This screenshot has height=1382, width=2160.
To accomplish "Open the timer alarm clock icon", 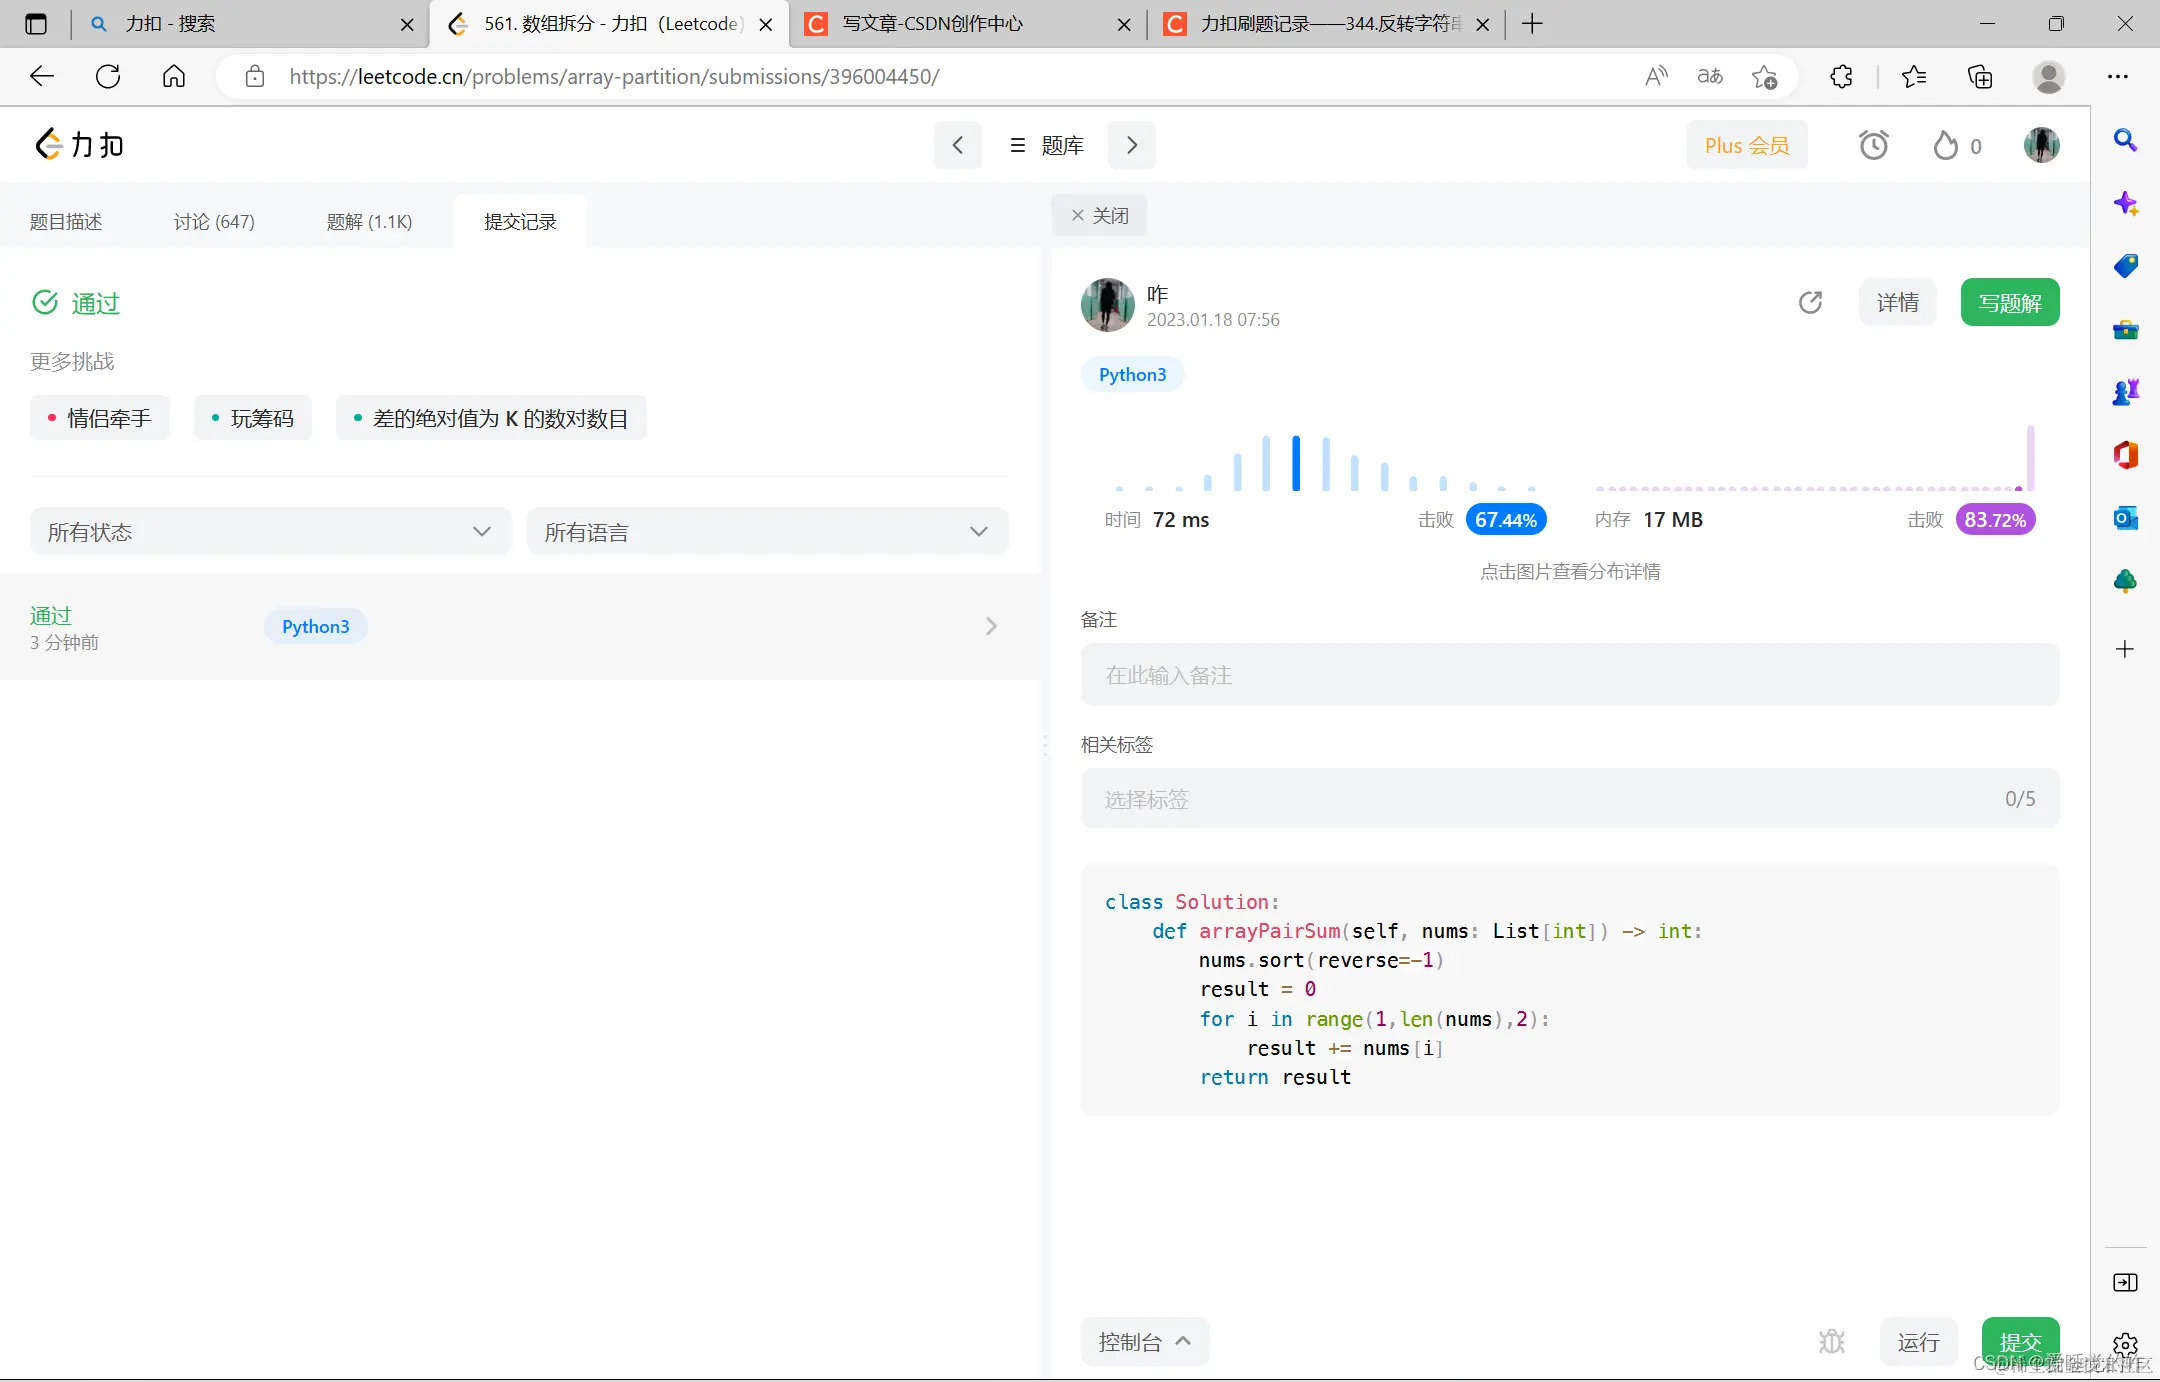I will [x=1873, y=145].
